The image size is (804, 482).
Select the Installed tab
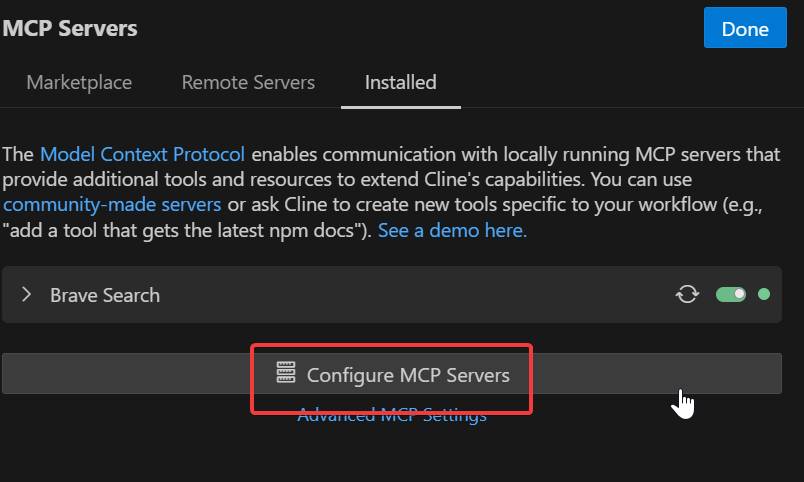click(400, 82)
